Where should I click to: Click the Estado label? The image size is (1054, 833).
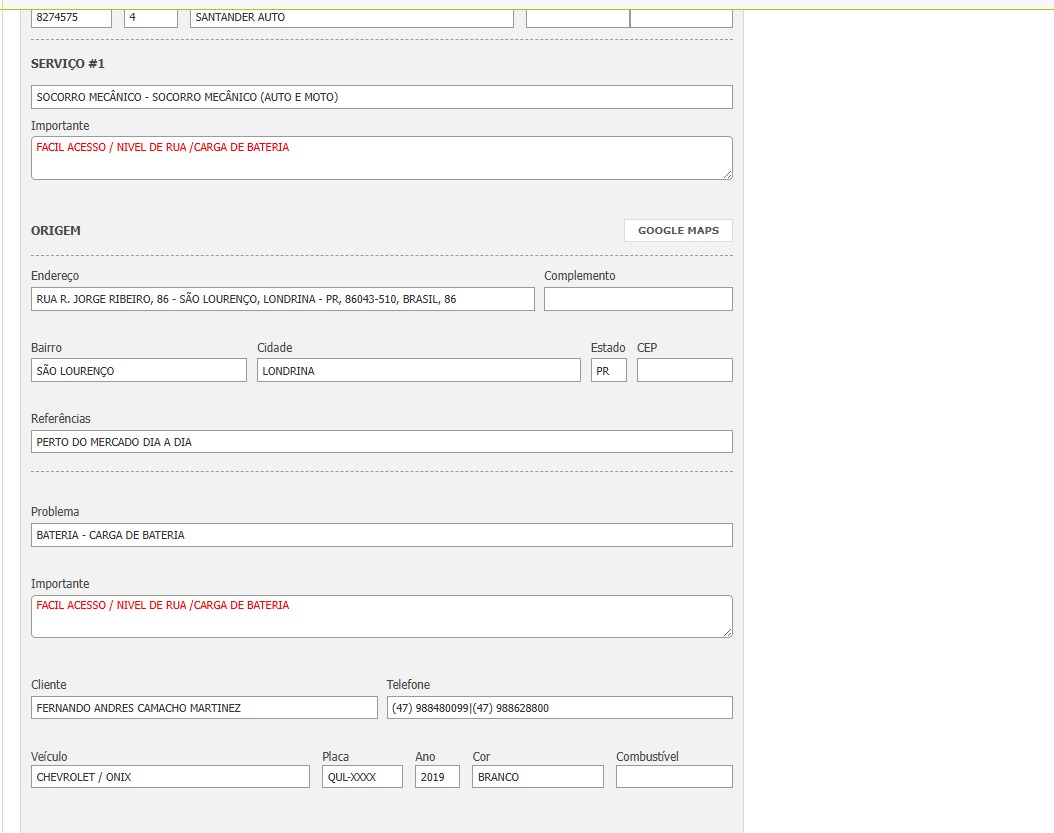[608, 348]
